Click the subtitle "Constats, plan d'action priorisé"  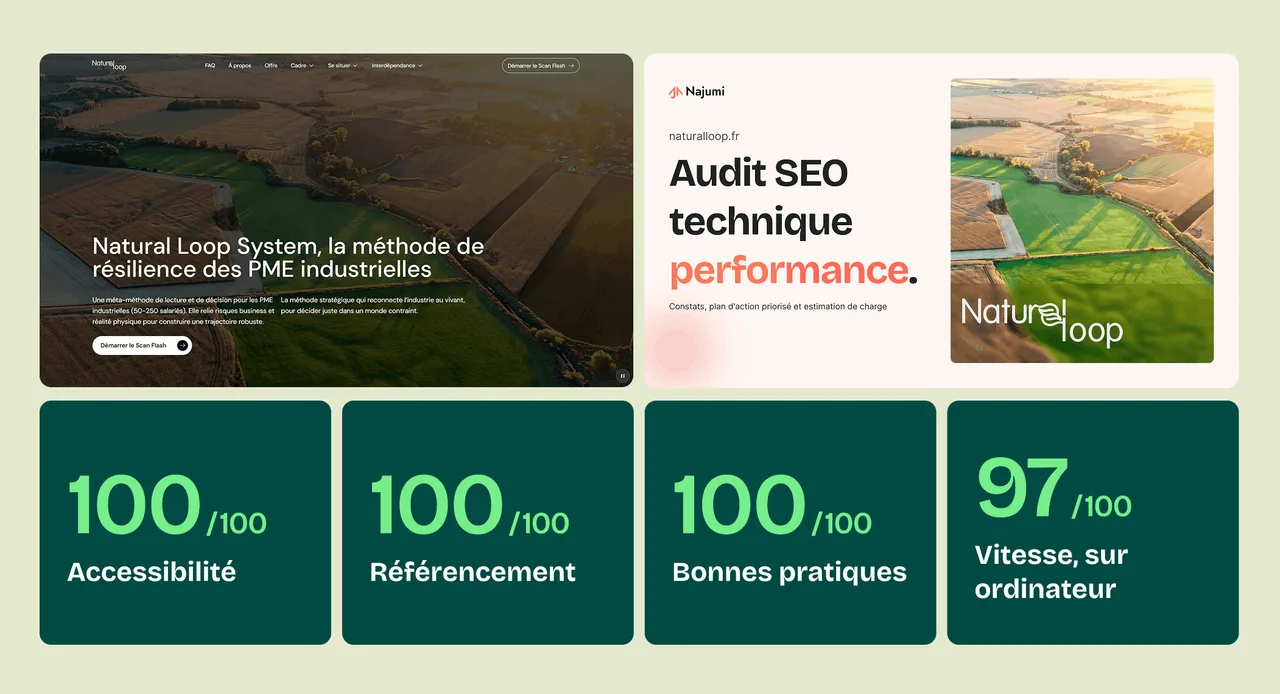coord(778,306)
